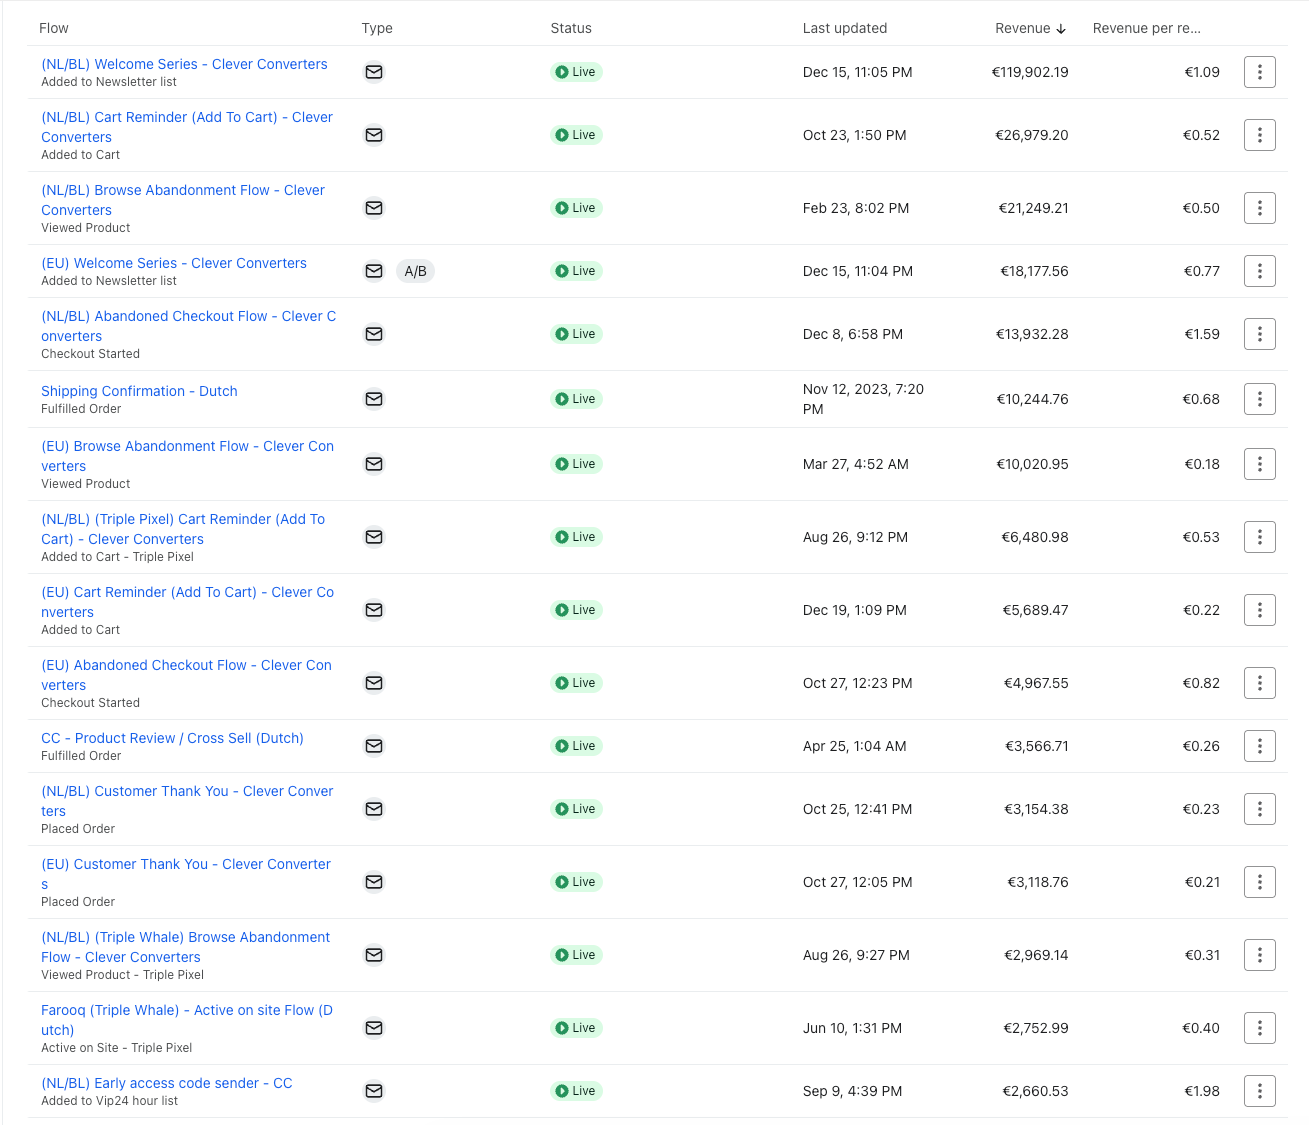Click email type icon for Farooq Active on site
The image size is (1309, 1125).
[x=374, y=1028]
